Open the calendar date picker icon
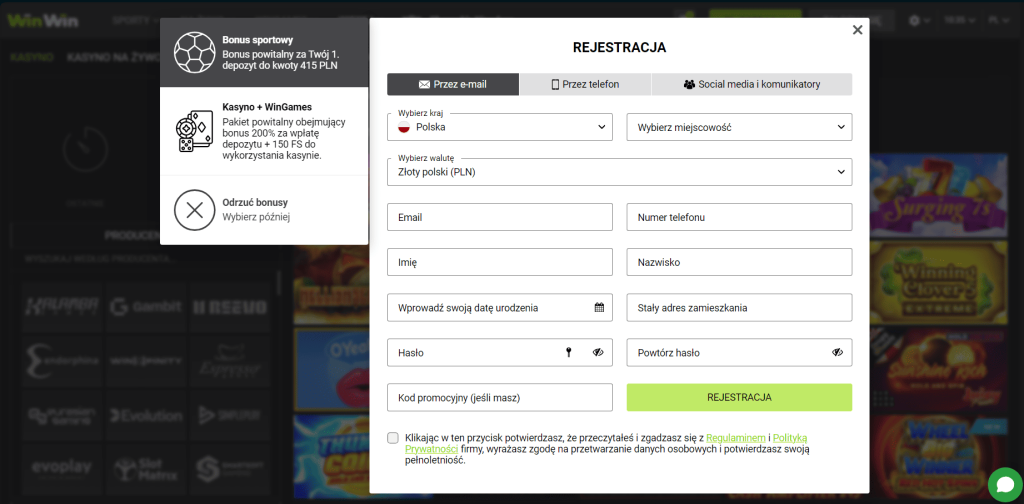Screen dimensions: 1024x504 click(x=599, y=308)
